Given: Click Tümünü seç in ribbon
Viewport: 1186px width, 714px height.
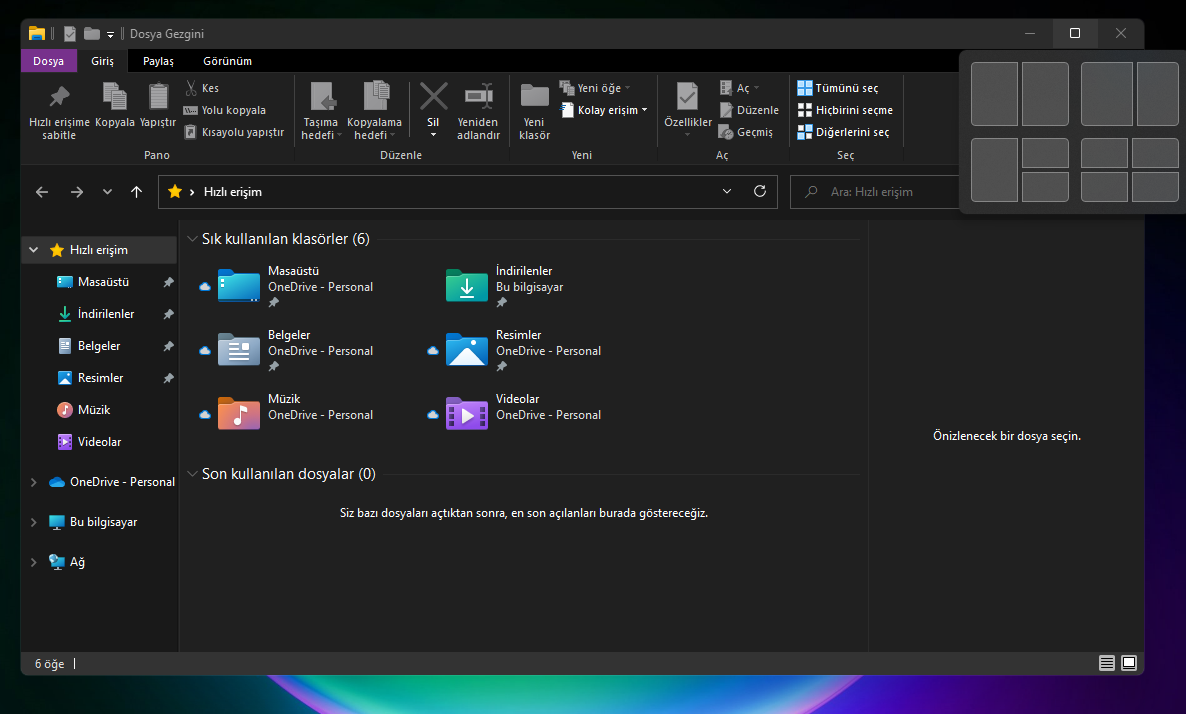Looking at the screenshot, I should click(838, 88).
